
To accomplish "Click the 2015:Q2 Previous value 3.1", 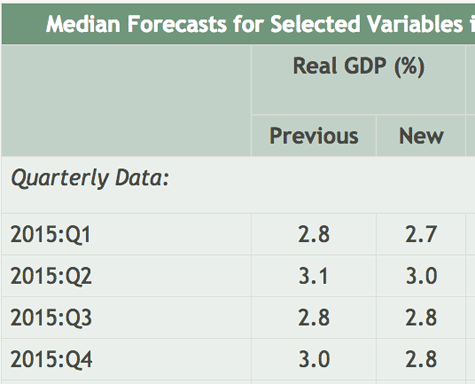I will [x=313, y=276].
